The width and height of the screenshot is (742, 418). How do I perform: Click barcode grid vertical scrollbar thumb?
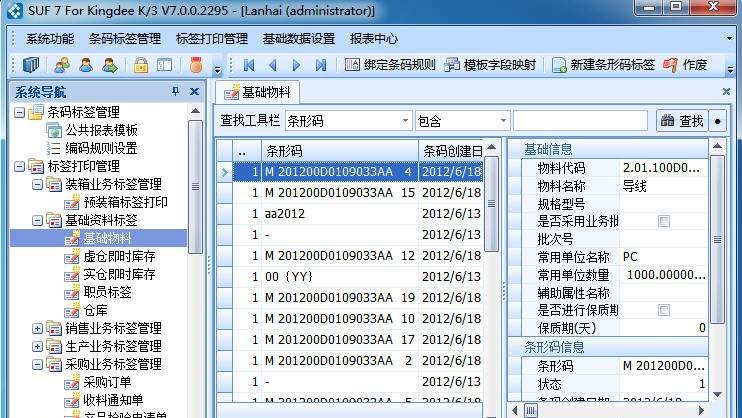coord(492,204)
